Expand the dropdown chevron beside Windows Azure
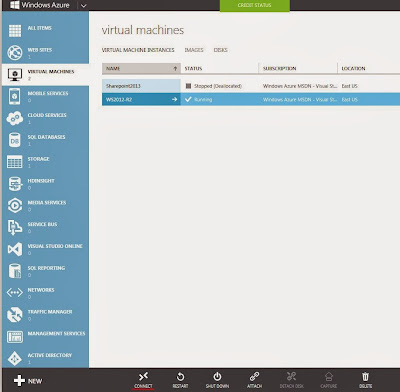The image size is (400, 392). [x=84, y=6]
